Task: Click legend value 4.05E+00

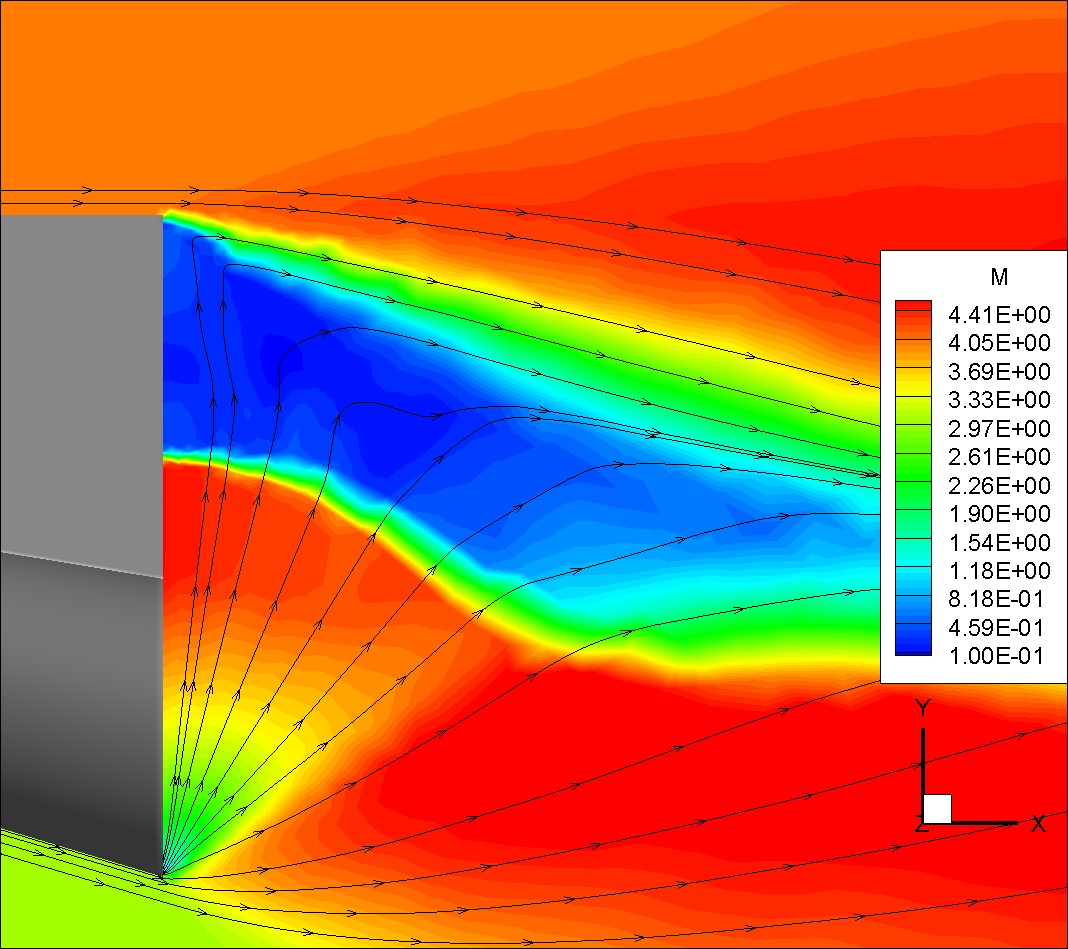Action: click(999, 343)
